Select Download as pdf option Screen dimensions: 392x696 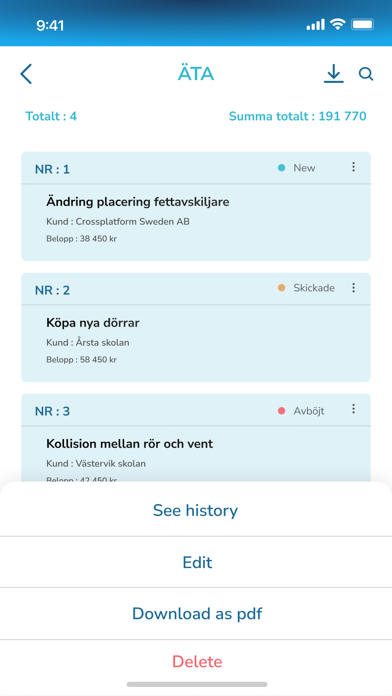(196, 613)
